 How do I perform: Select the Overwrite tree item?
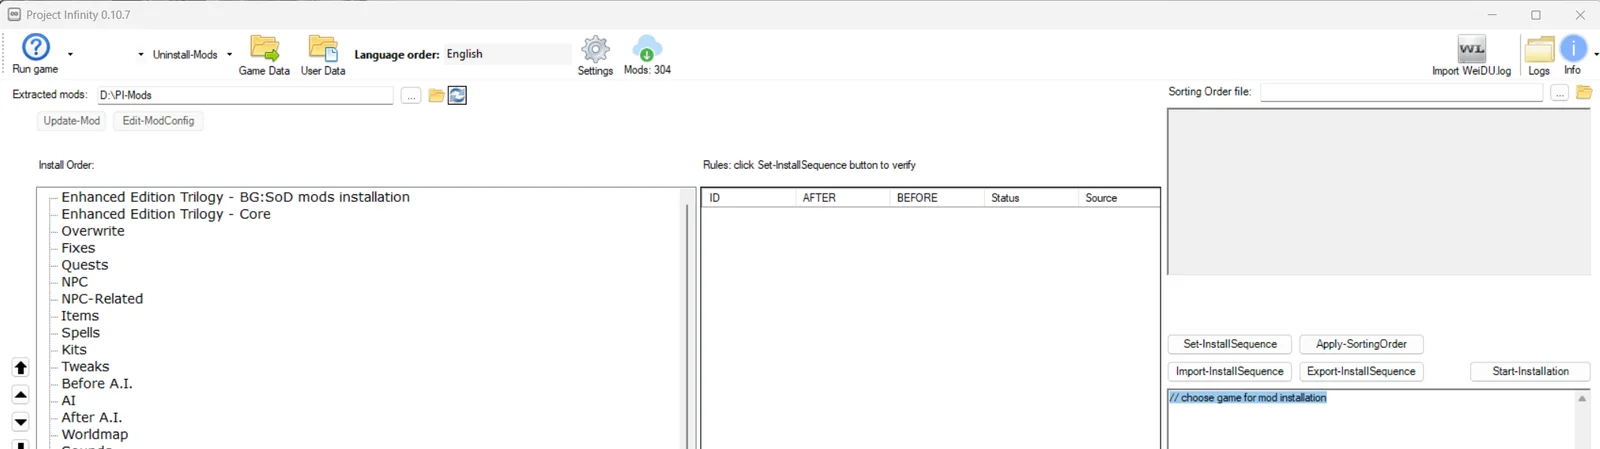coord(93,231)
